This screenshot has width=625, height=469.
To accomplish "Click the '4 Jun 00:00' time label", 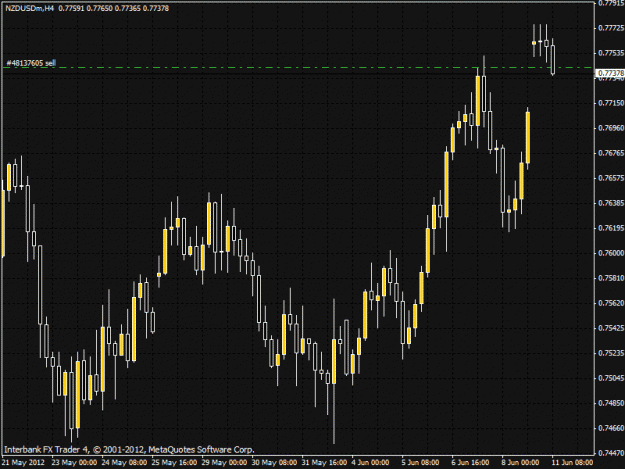I will [370, 462].
